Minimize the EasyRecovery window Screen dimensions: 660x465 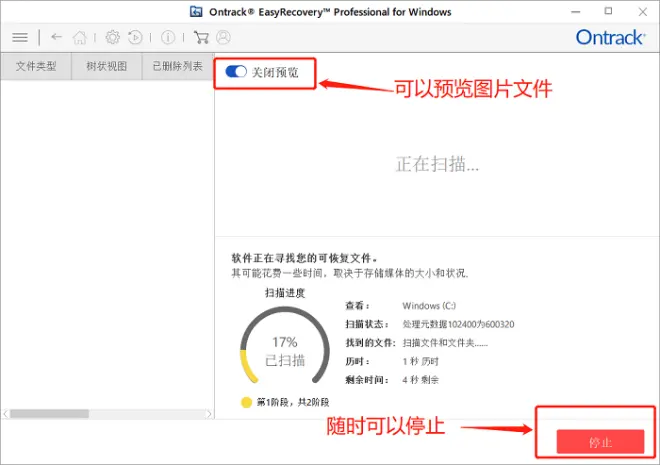click(575, 11)
